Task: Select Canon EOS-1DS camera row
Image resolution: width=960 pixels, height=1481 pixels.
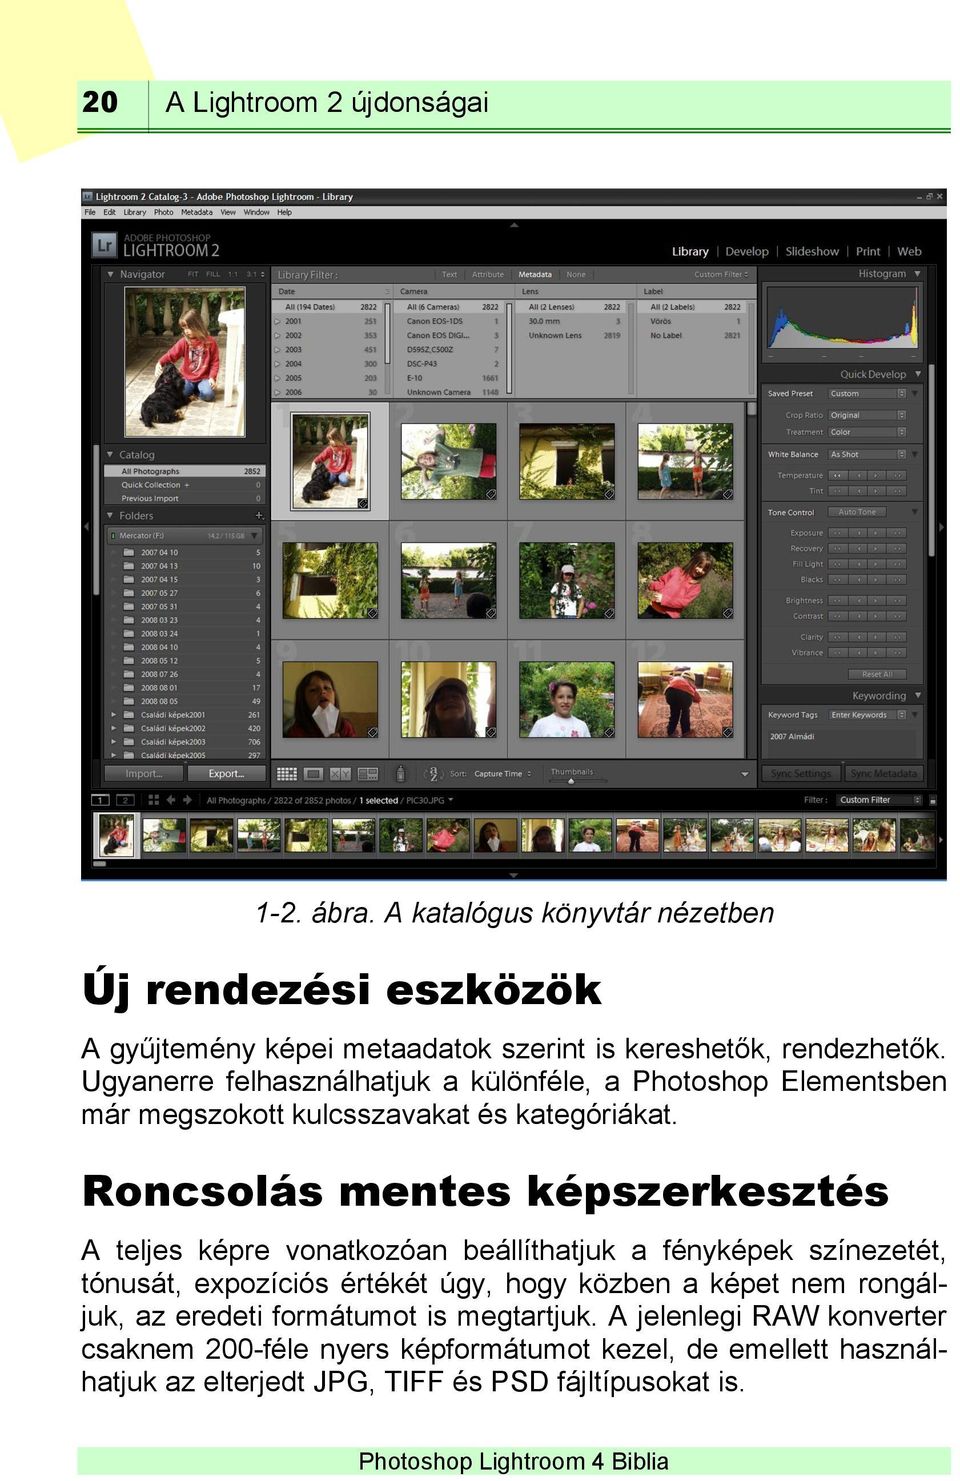Action: 452,321
